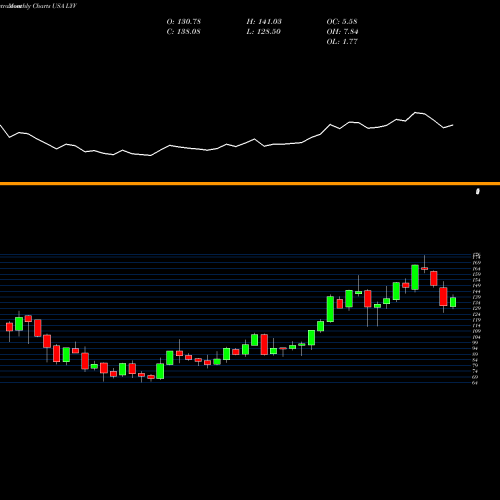Click the 104 price axis label
The image size is (500, 500).
(477, 337)
